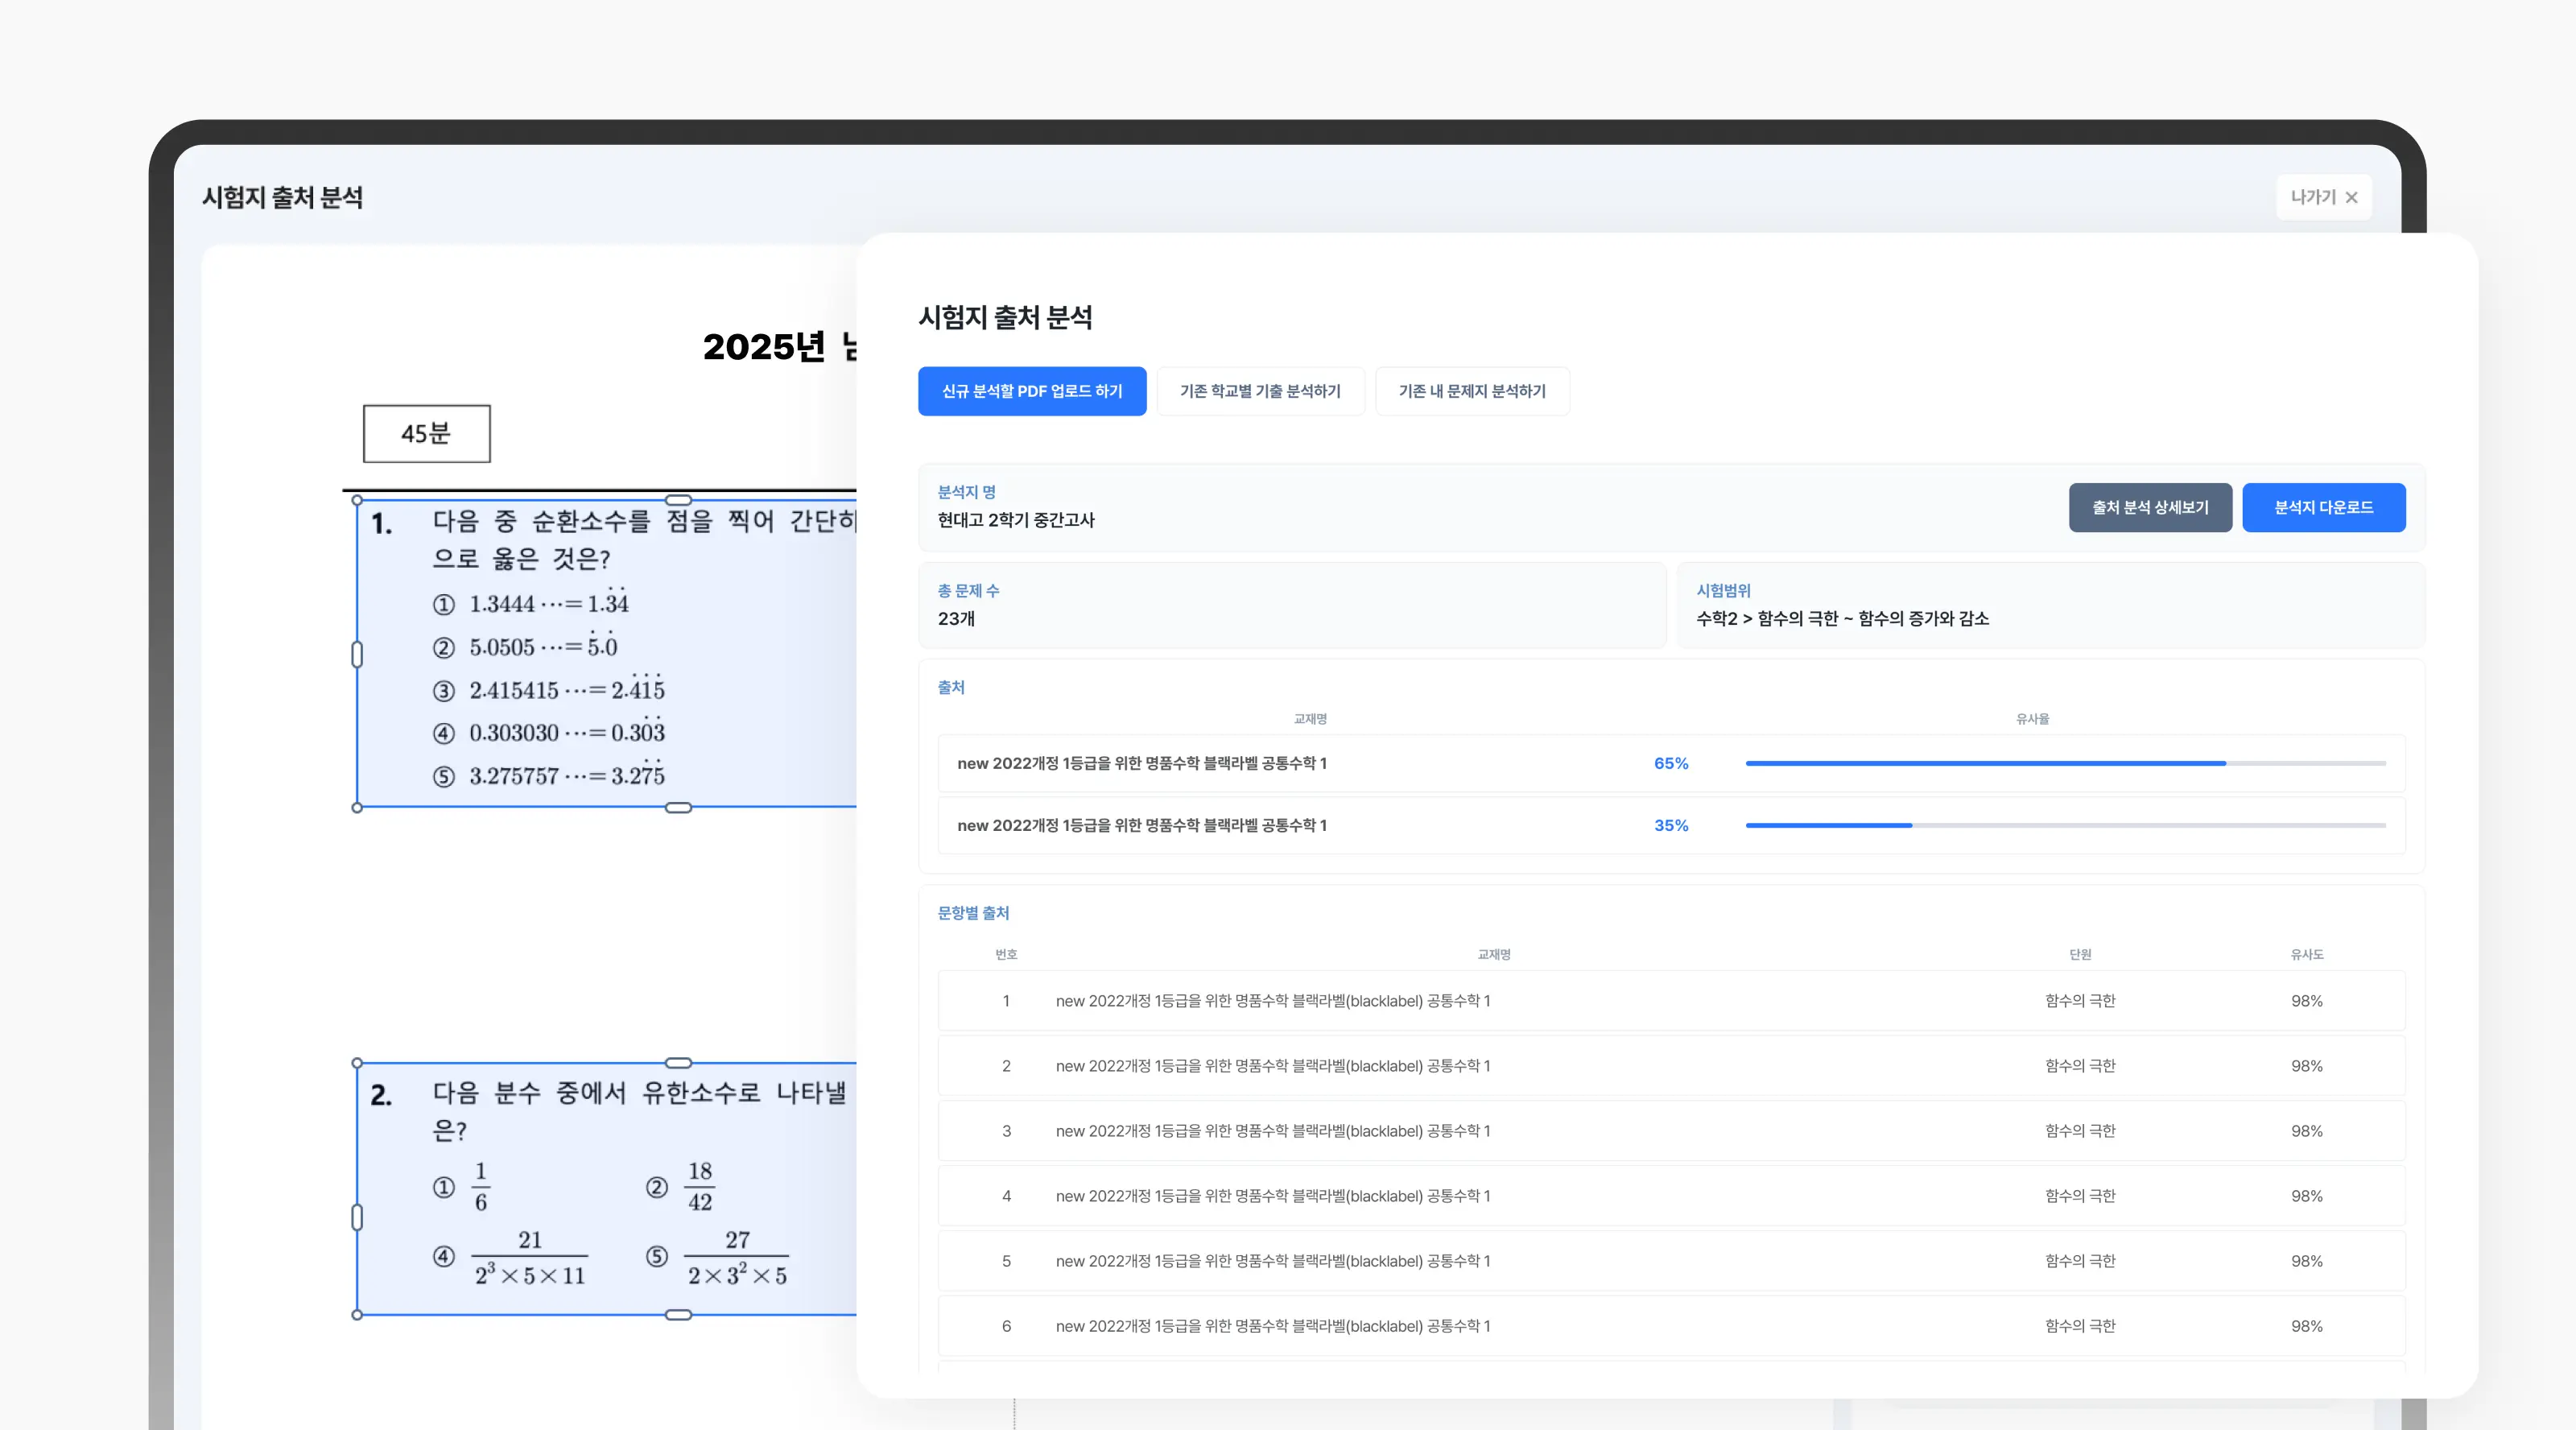Viewport: 2576px width, 1430px height.
Task: Select the top-center handle of question 1 box
Action: [678, 500]
